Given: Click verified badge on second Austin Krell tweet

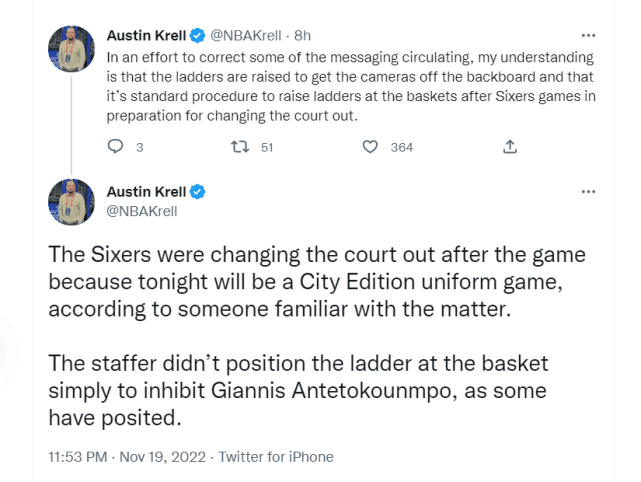Looking at the screenshot, I should [x=198, y=191].
